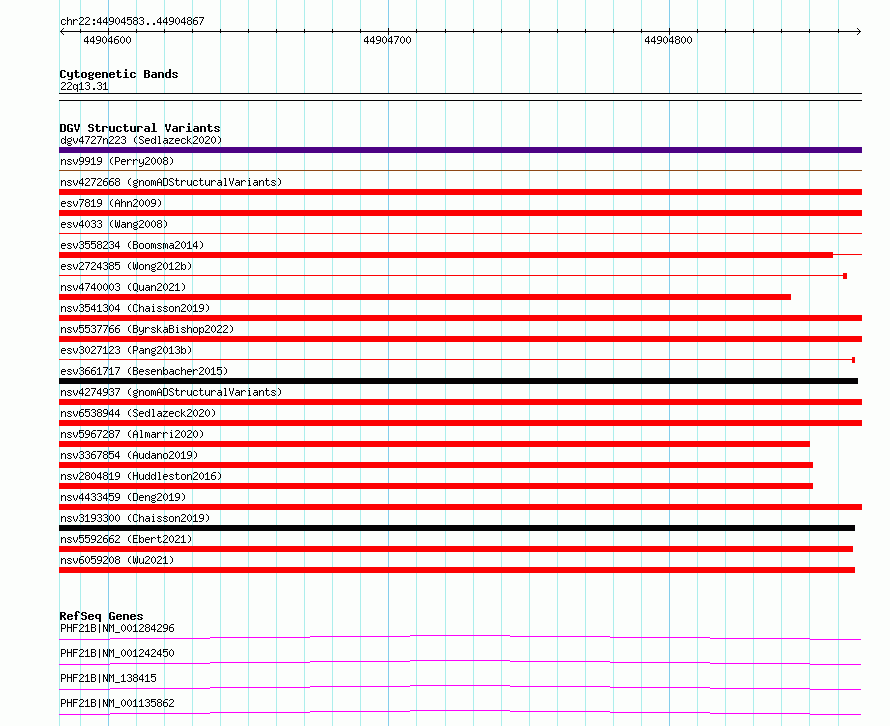890x726 pixels.
Task: Select the red esv3558234 Boomsma2014 bar
Action: pyautogui.click(x=446, y=255)
